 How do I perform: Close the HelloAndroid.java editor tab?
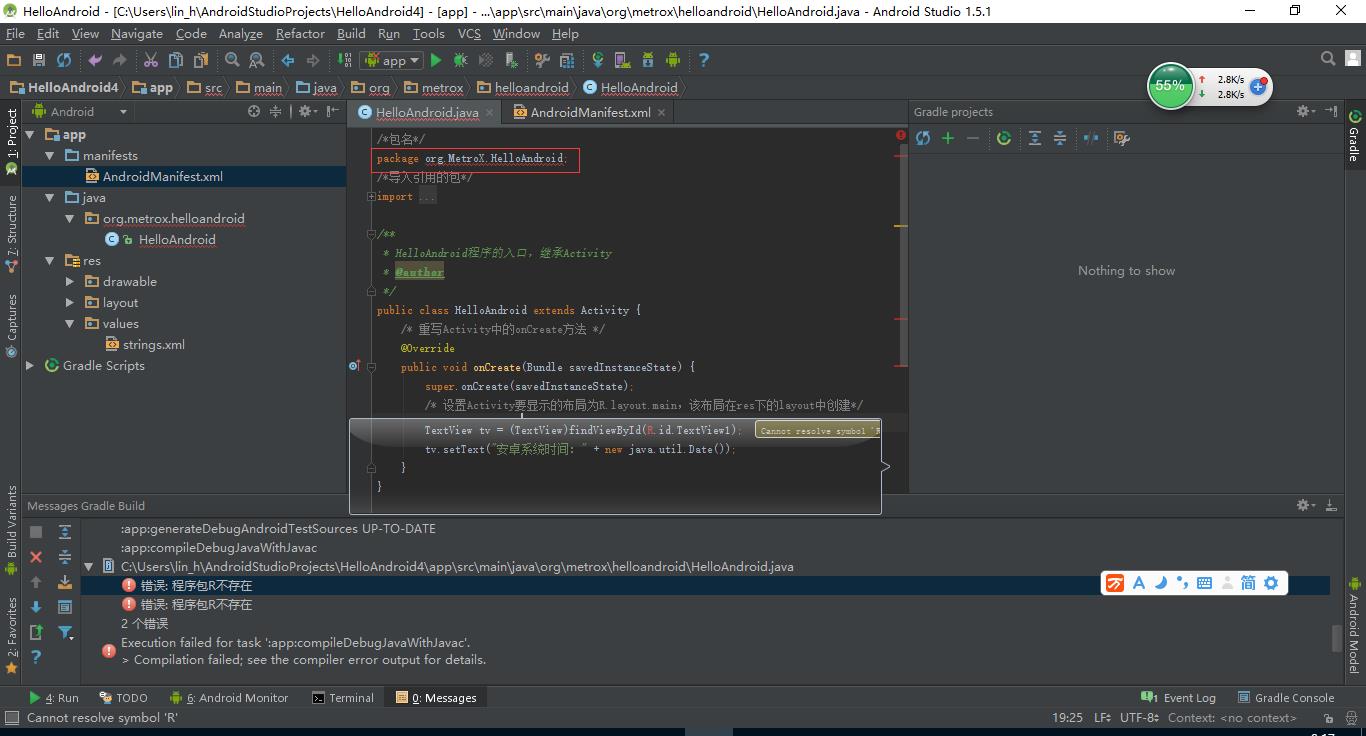point(490,113)
